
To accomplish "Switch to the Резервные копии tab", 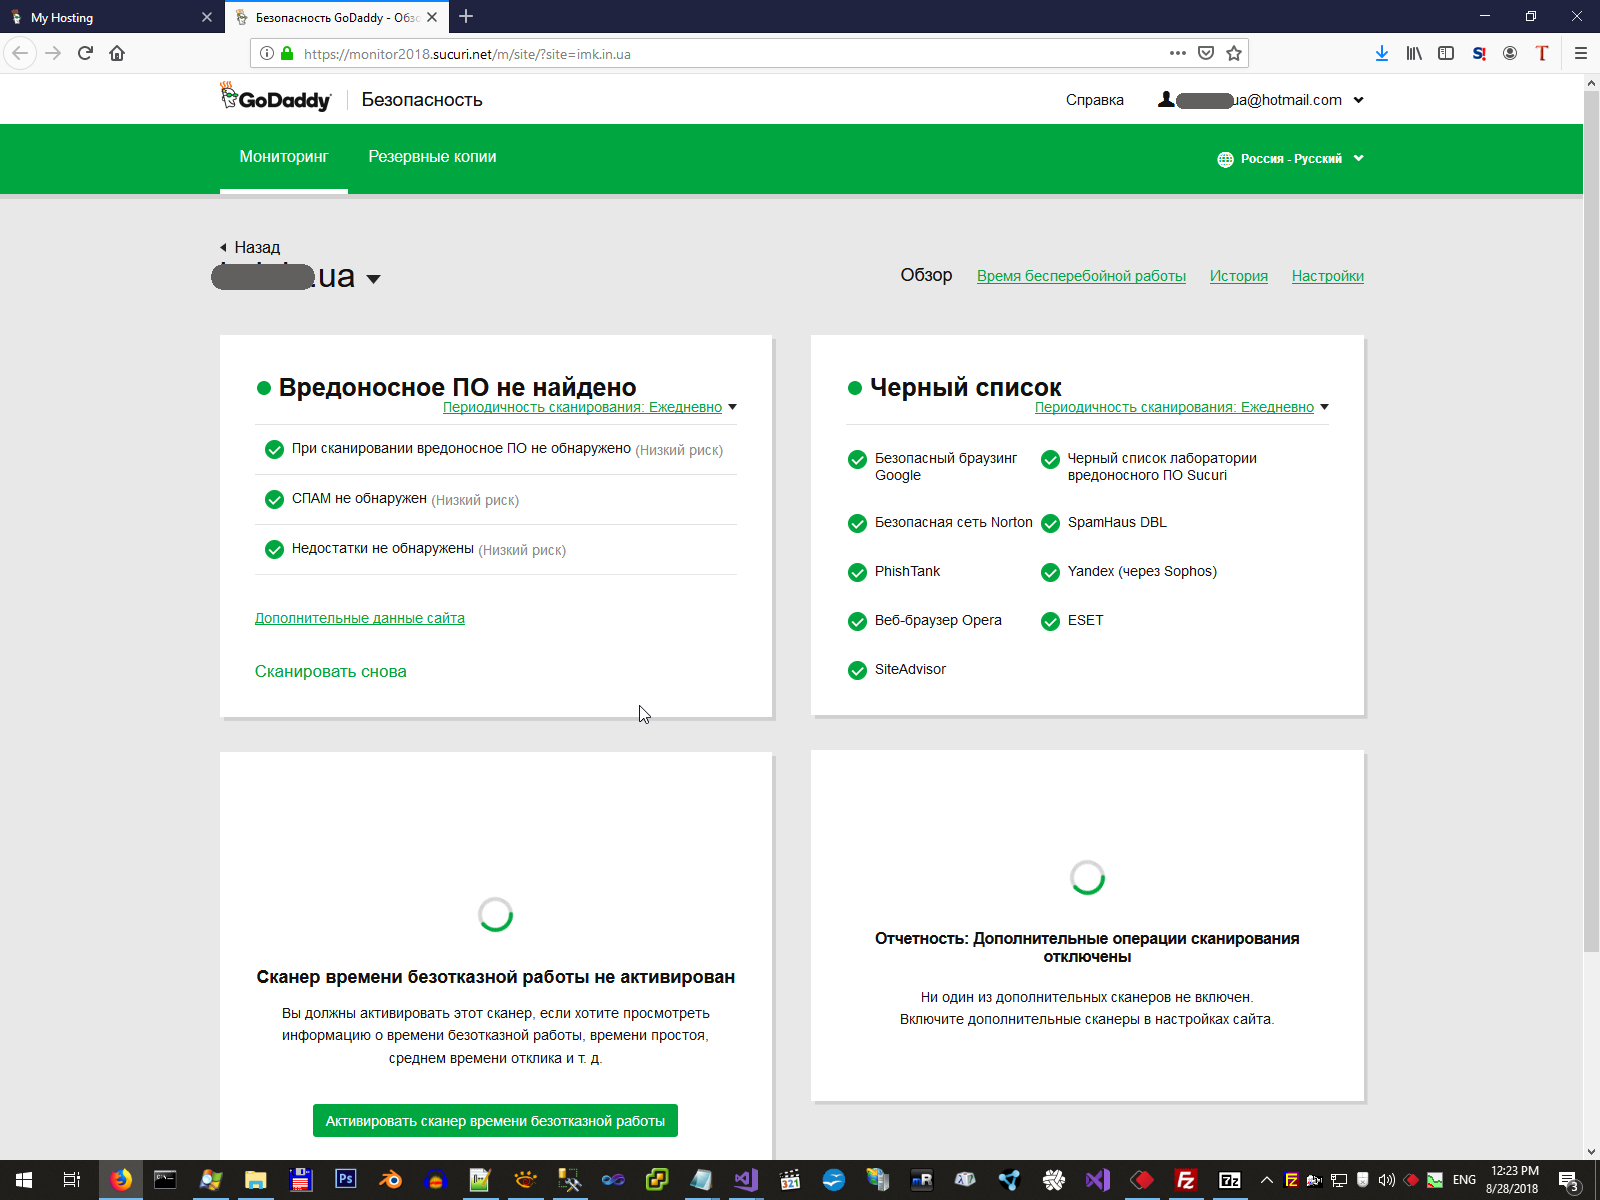I will [x=432, y=157].
